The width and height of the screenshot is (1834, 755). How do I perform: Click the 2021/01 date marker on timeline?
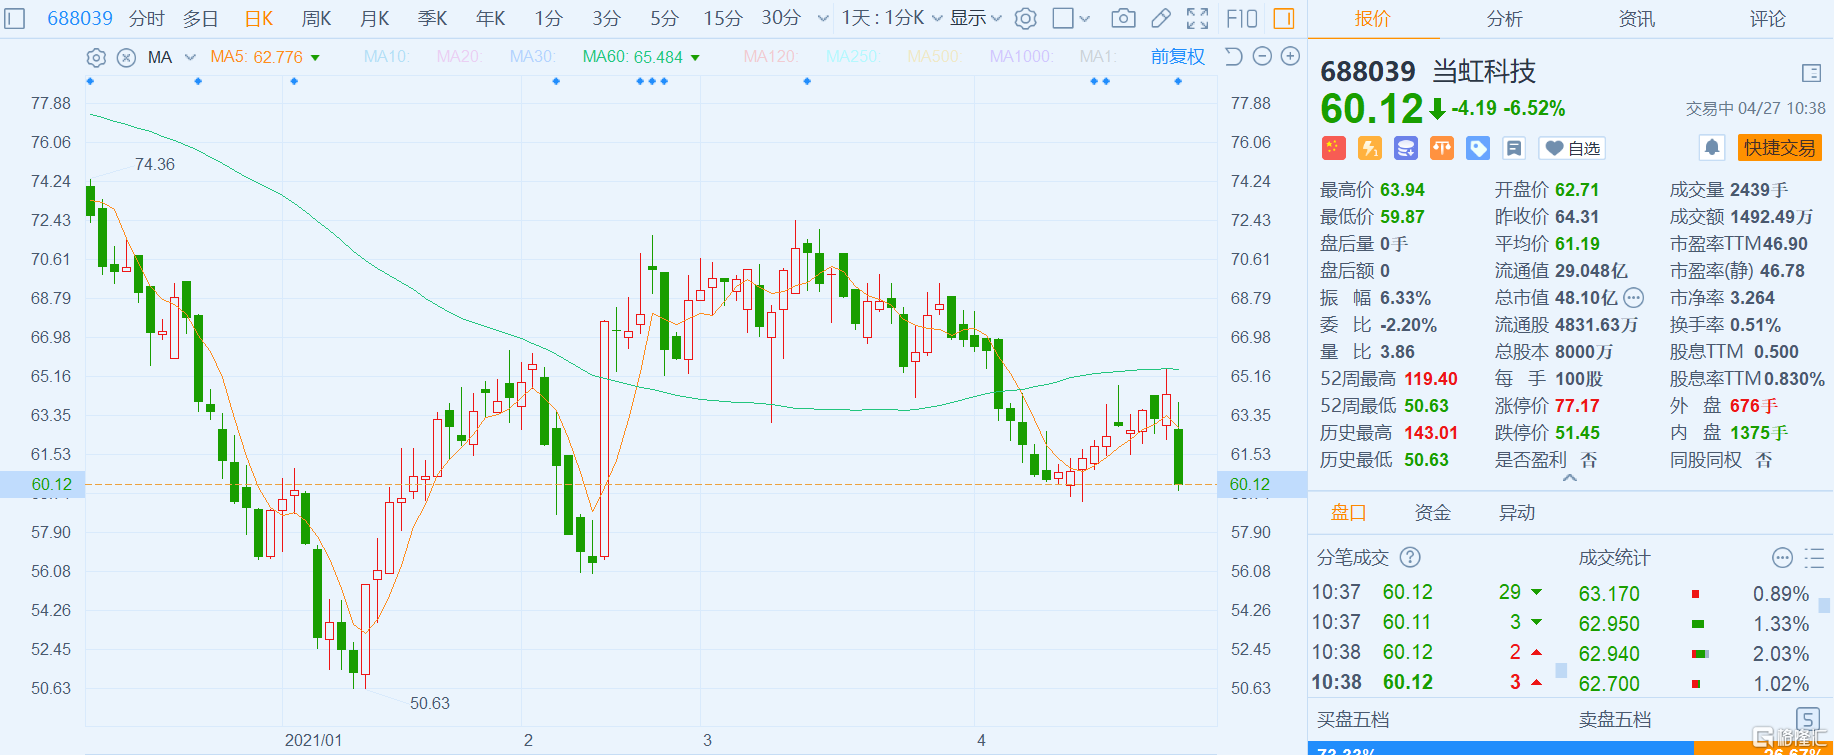(313, 740)
